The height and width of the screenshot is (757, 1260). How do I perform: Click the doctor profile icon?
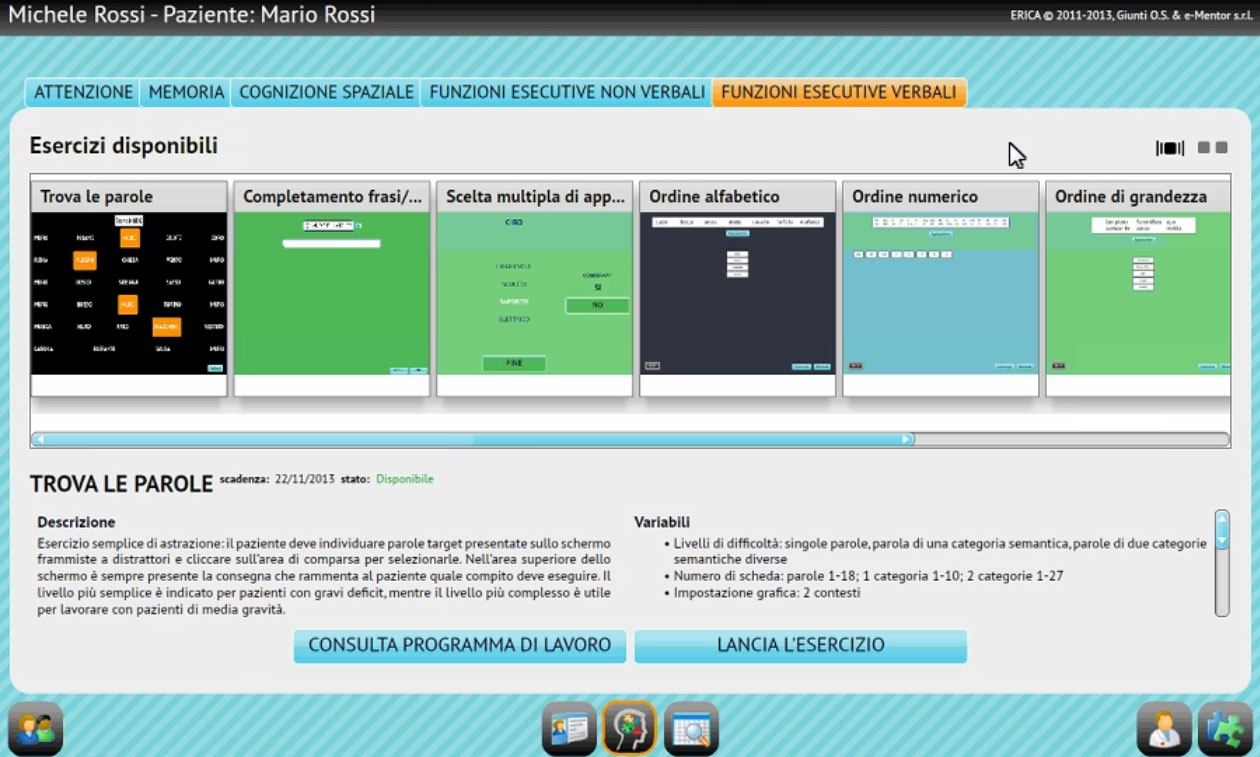coord(1164,728)
